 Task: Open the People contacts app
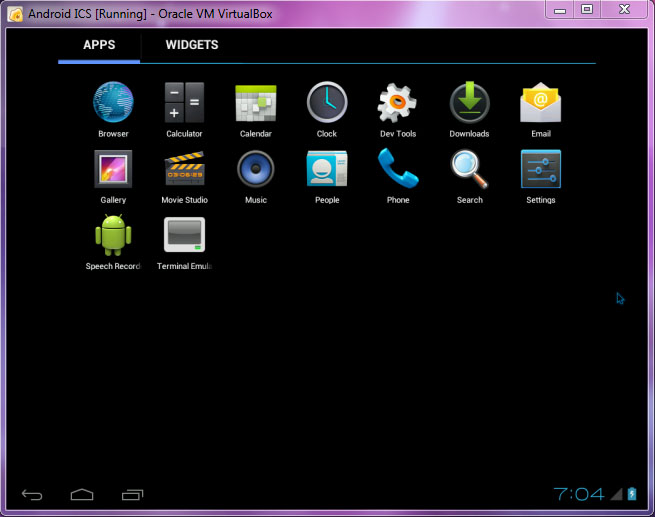click(327, 168)
